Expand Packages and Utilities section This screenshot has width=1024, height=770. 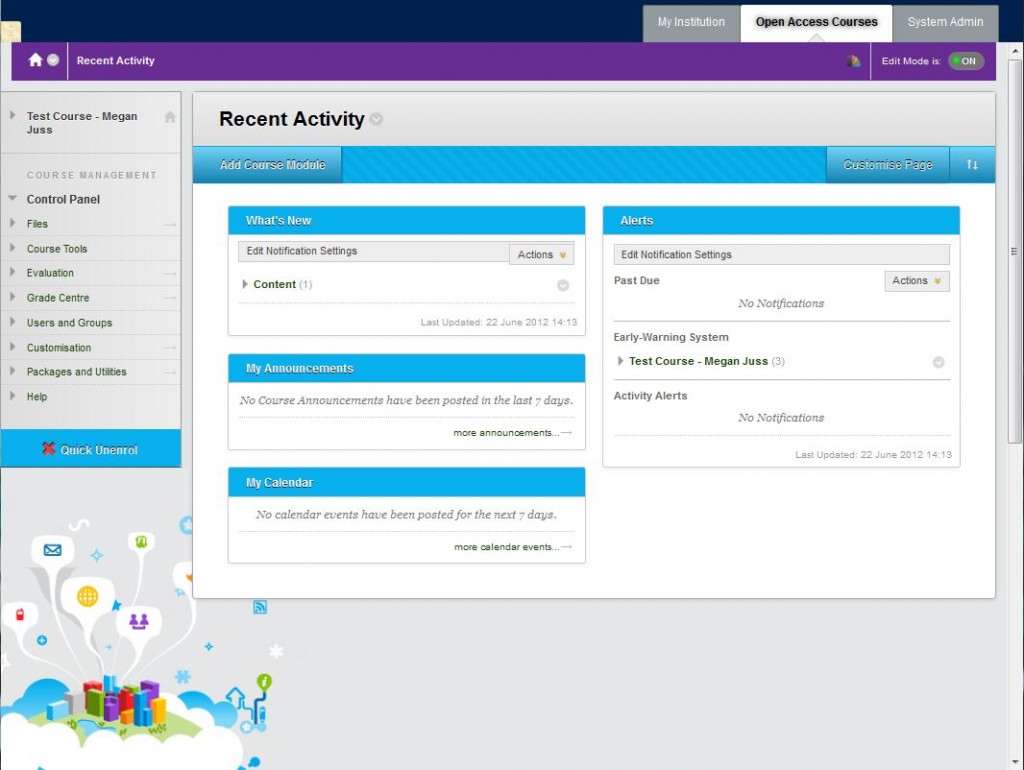(12, 371)
